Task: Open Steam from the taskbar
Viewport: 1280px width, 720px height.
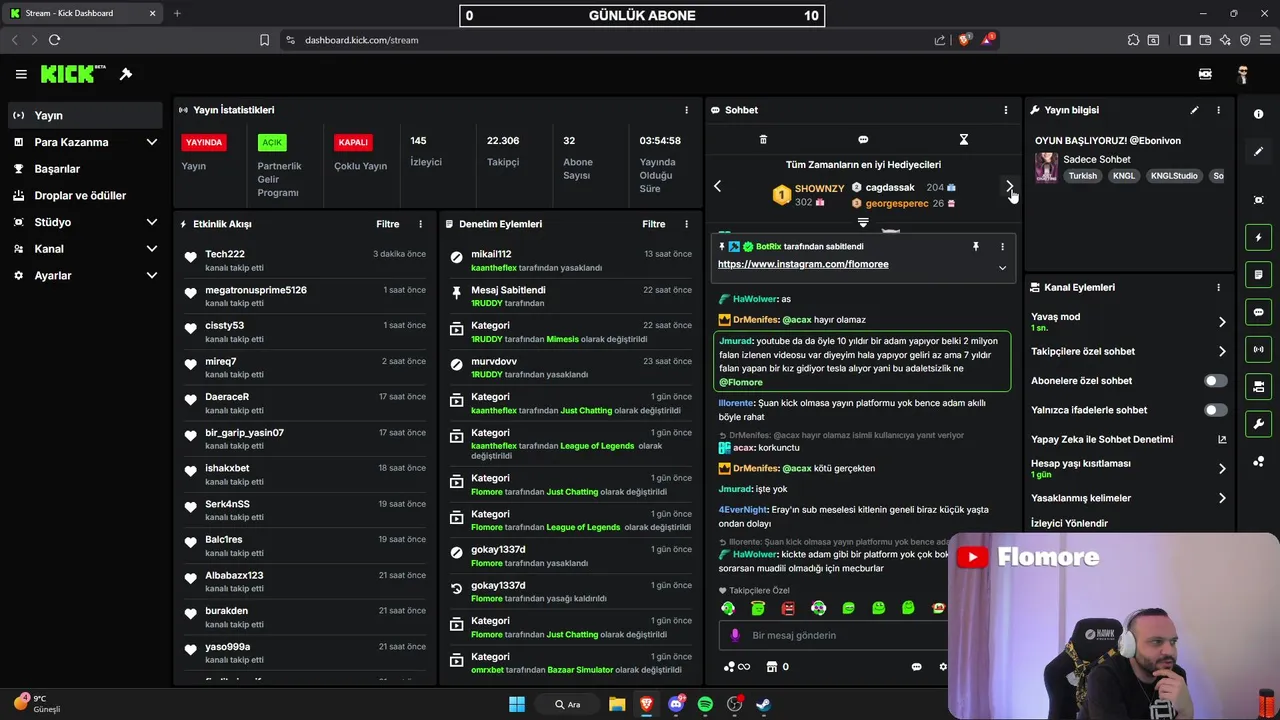Action: click(763, 704)
